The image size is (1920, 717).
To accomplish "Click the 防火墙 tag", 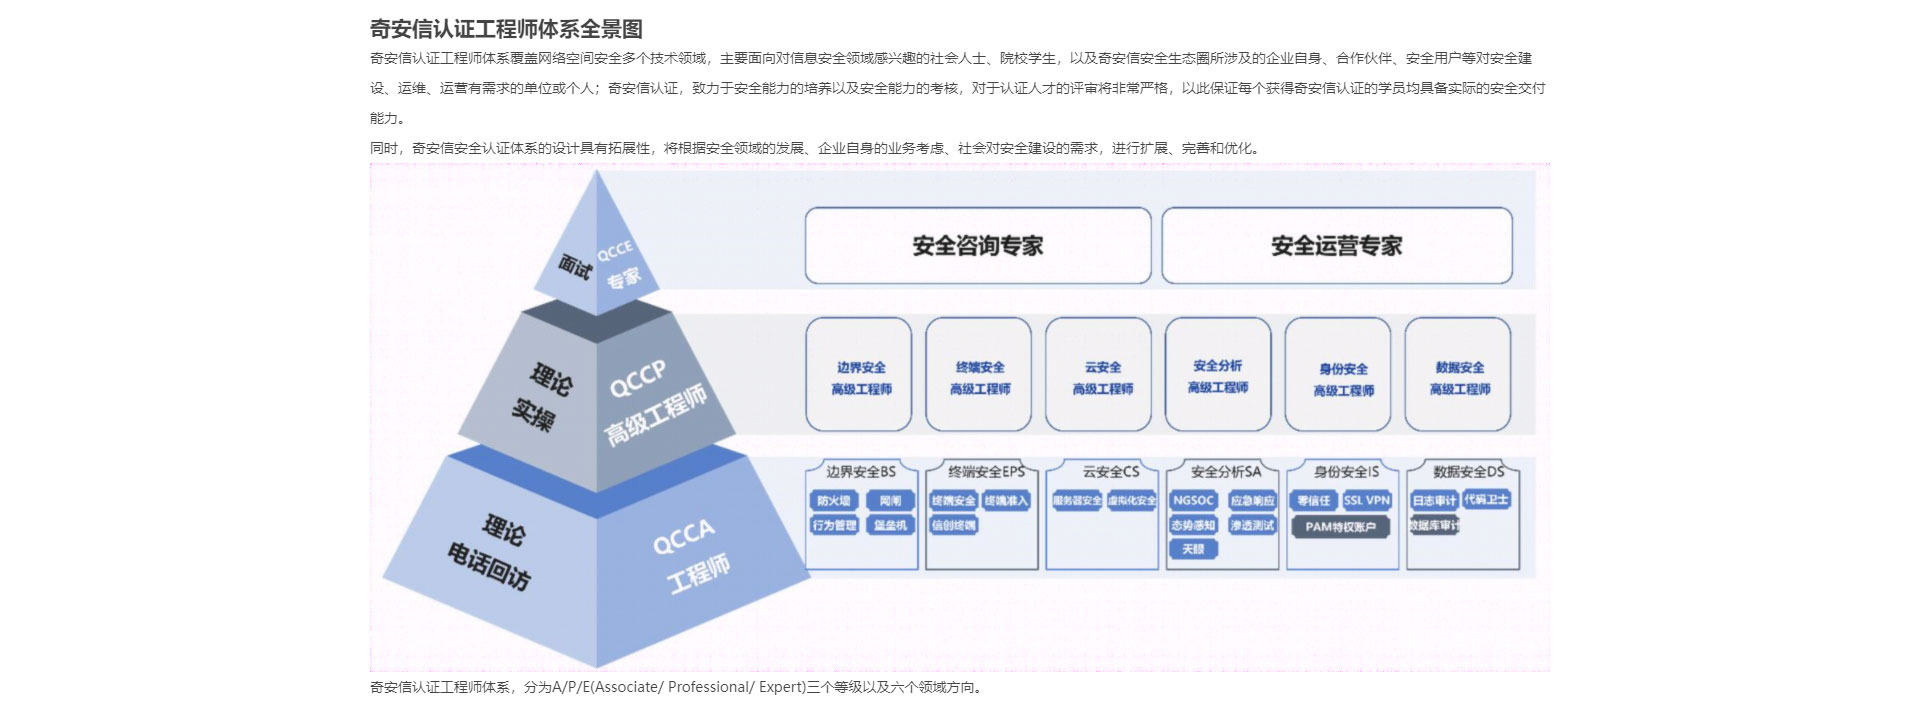I will tap(834, 501).
